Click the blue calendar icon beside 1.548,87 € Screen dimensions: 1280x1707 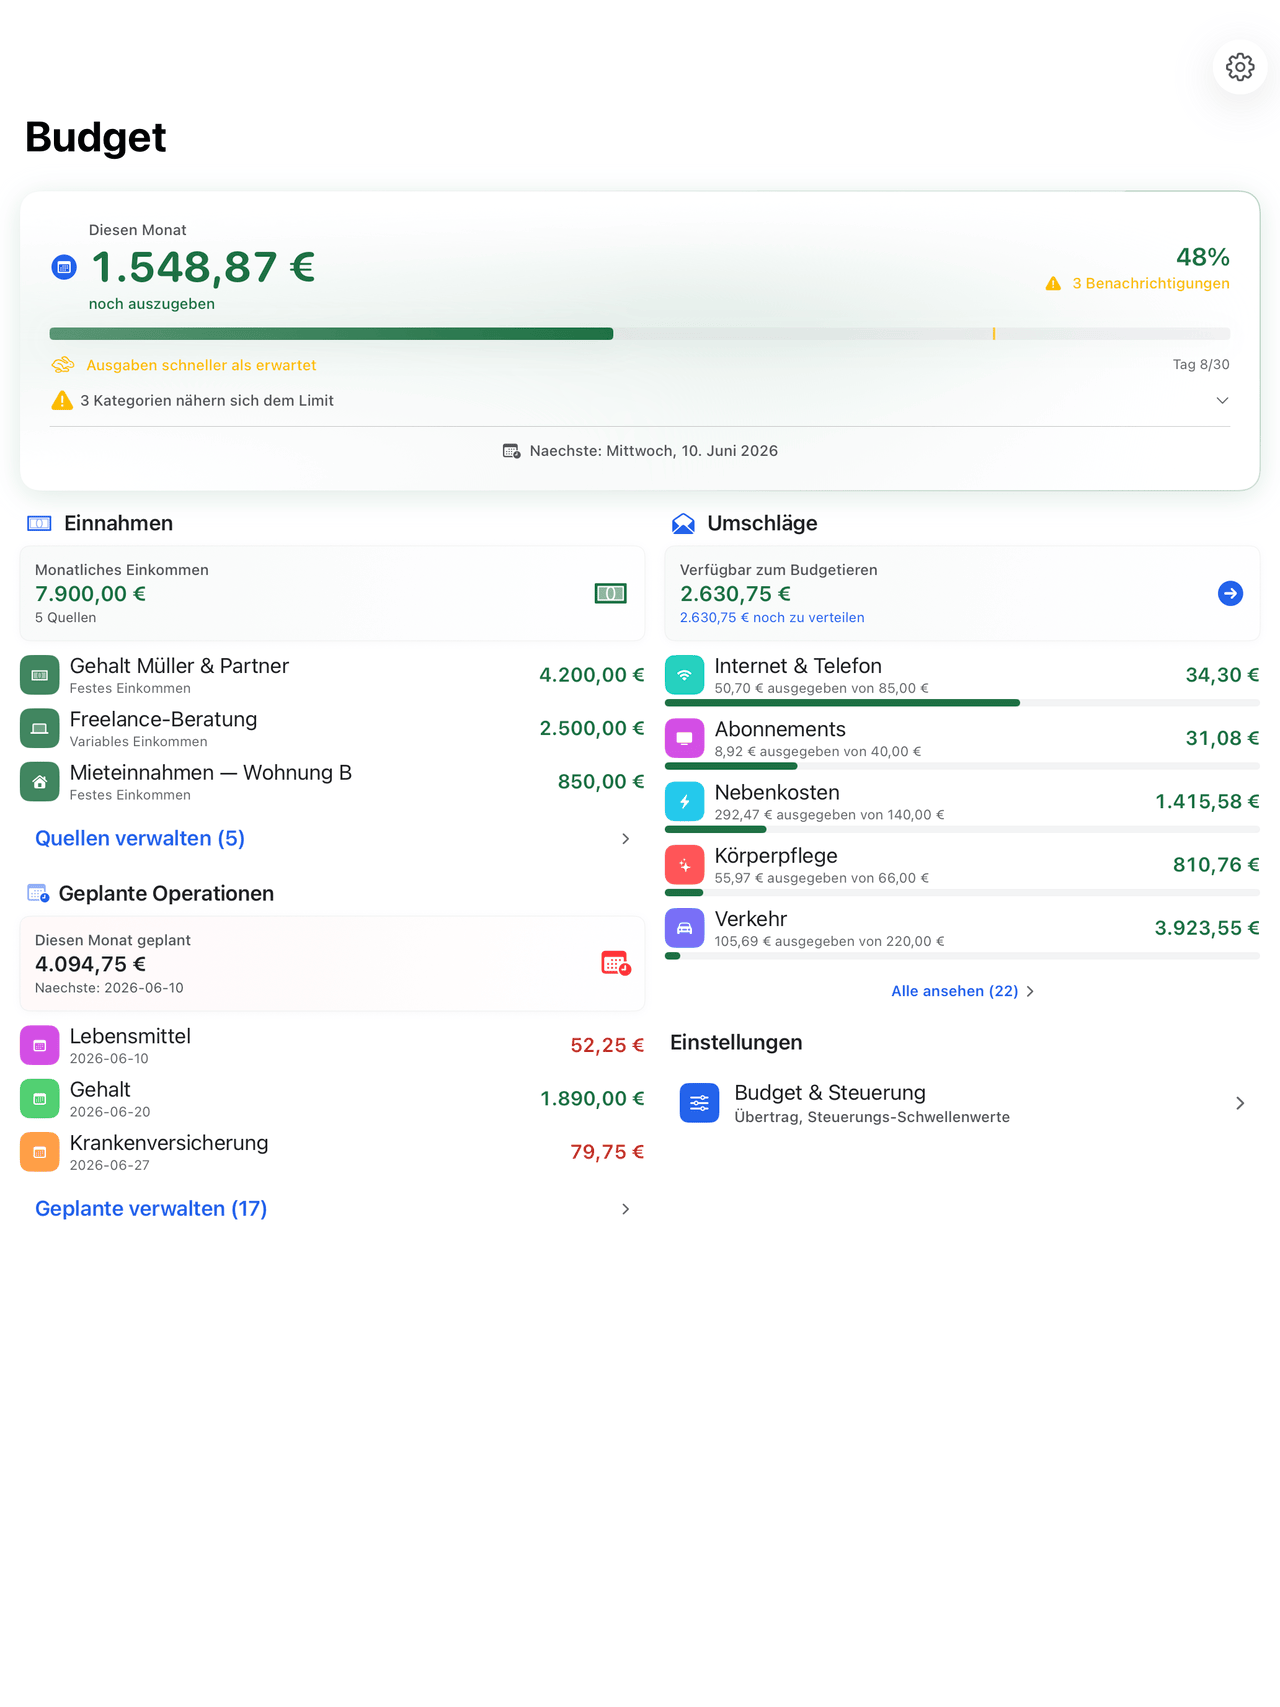[64, 267]
